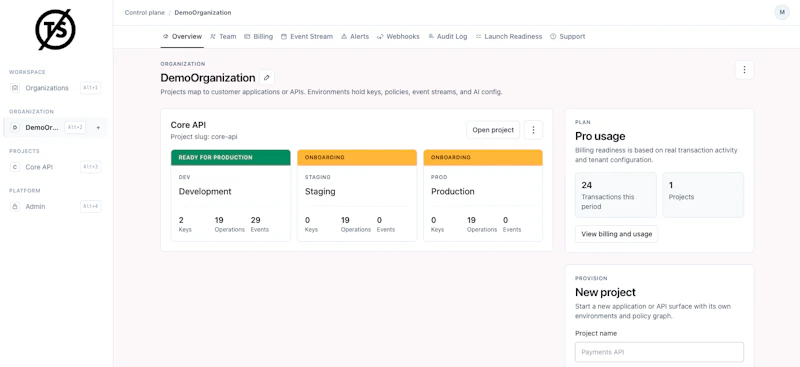This screenshot has width=800, height=367.
Task: Click the Launch Readiness checklist icon
Action: click(478, 37)
